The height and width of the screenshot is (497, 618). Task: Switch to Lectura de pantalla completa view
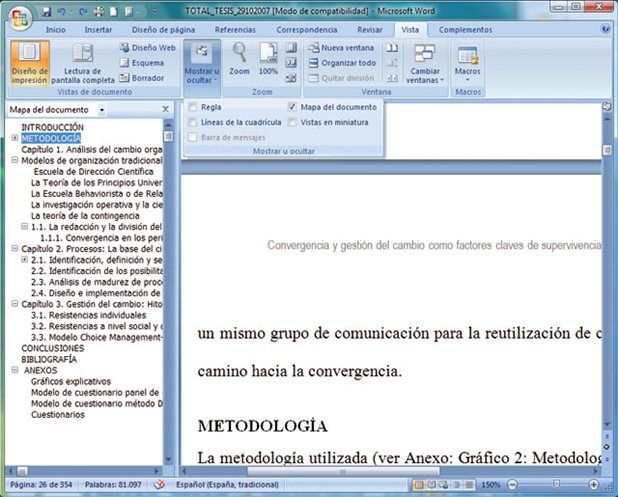83,63
